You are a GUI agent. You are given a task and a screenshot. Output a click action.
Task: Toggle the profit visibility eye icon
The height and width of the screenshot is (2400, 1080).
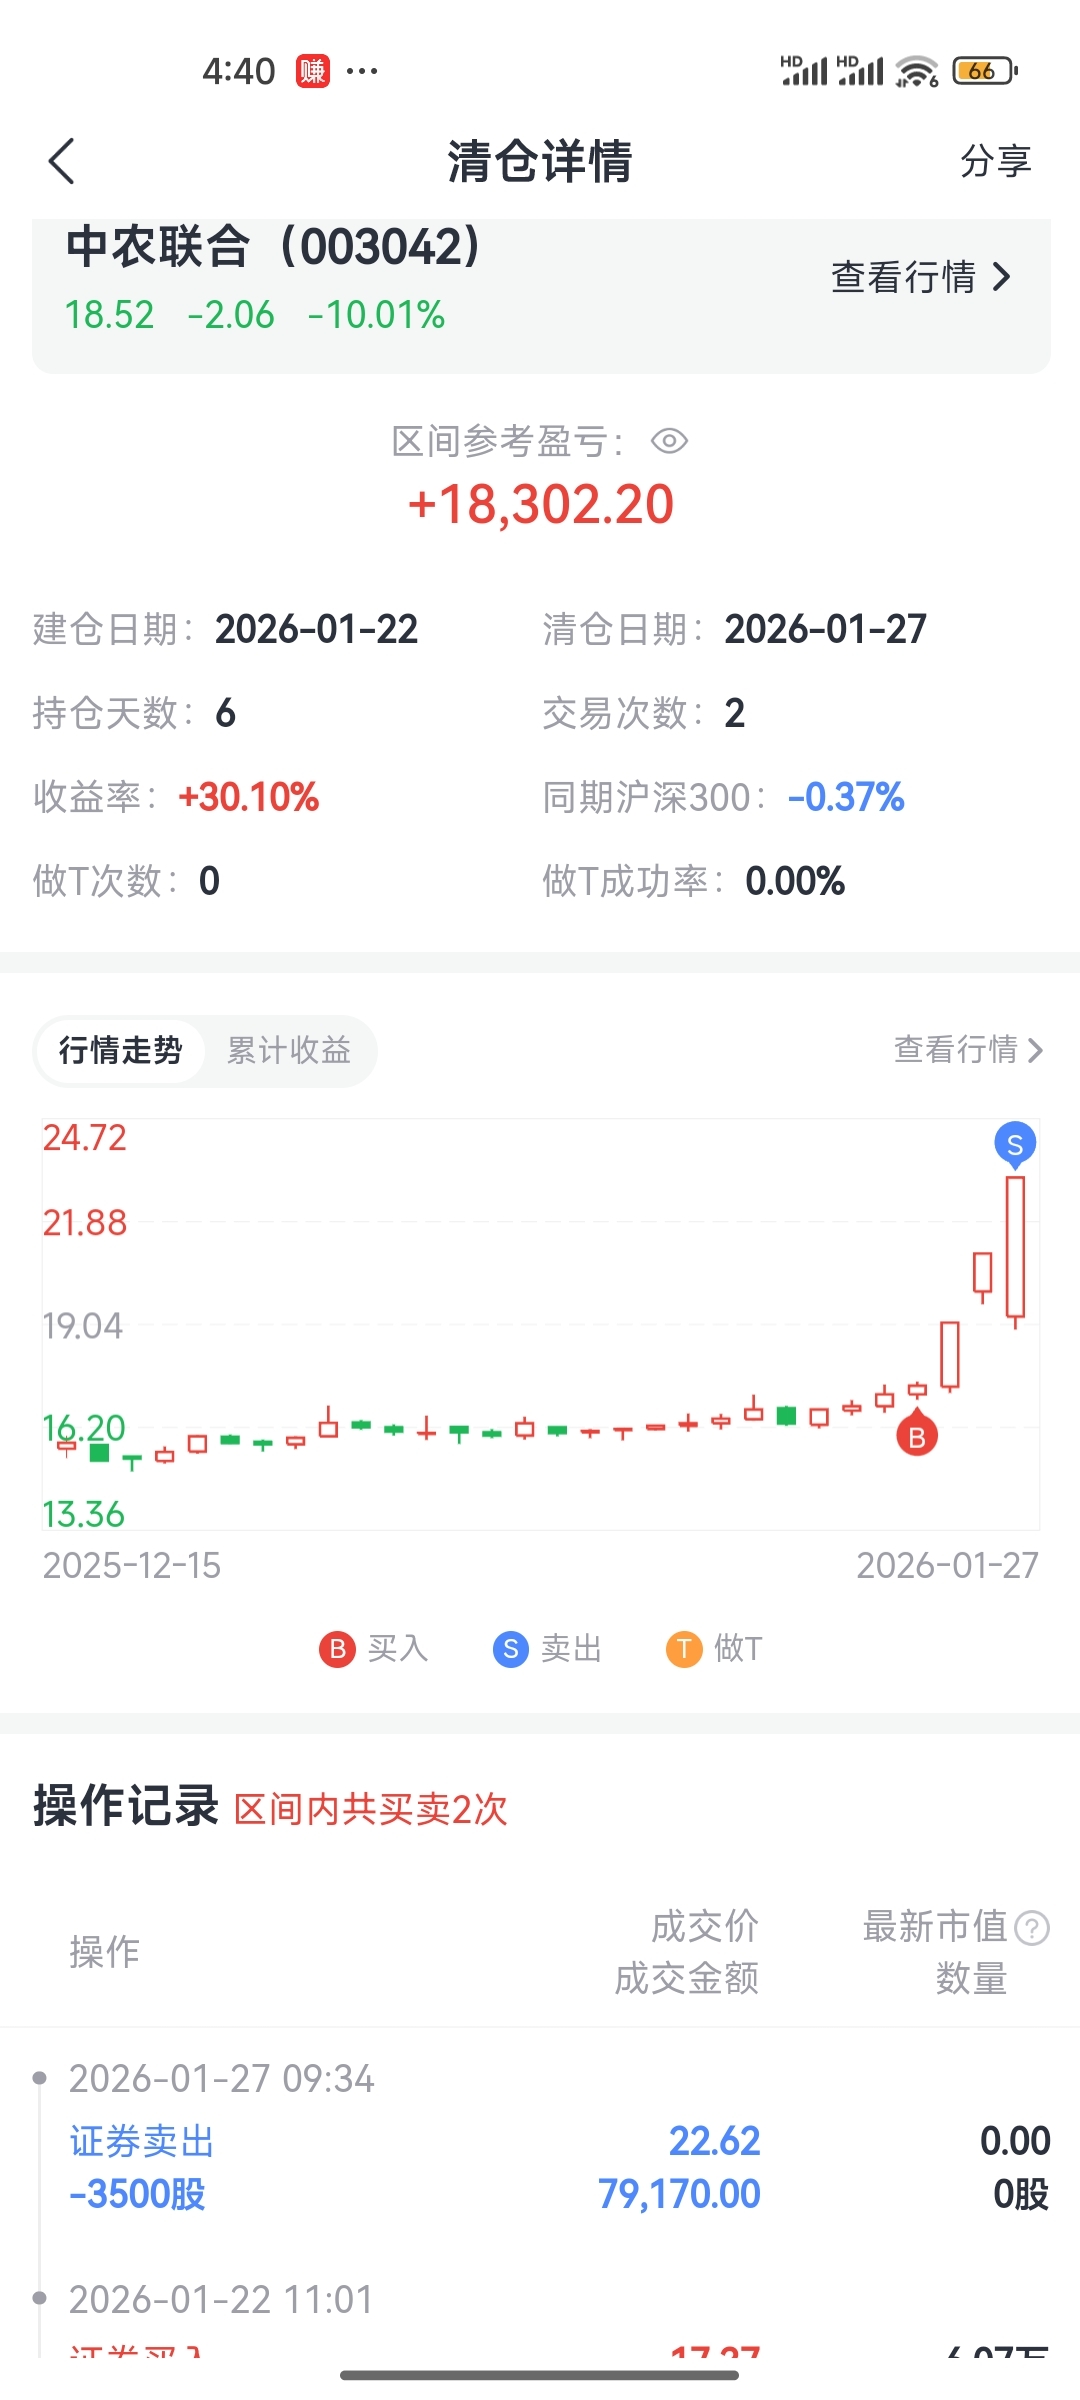point(669,441)
